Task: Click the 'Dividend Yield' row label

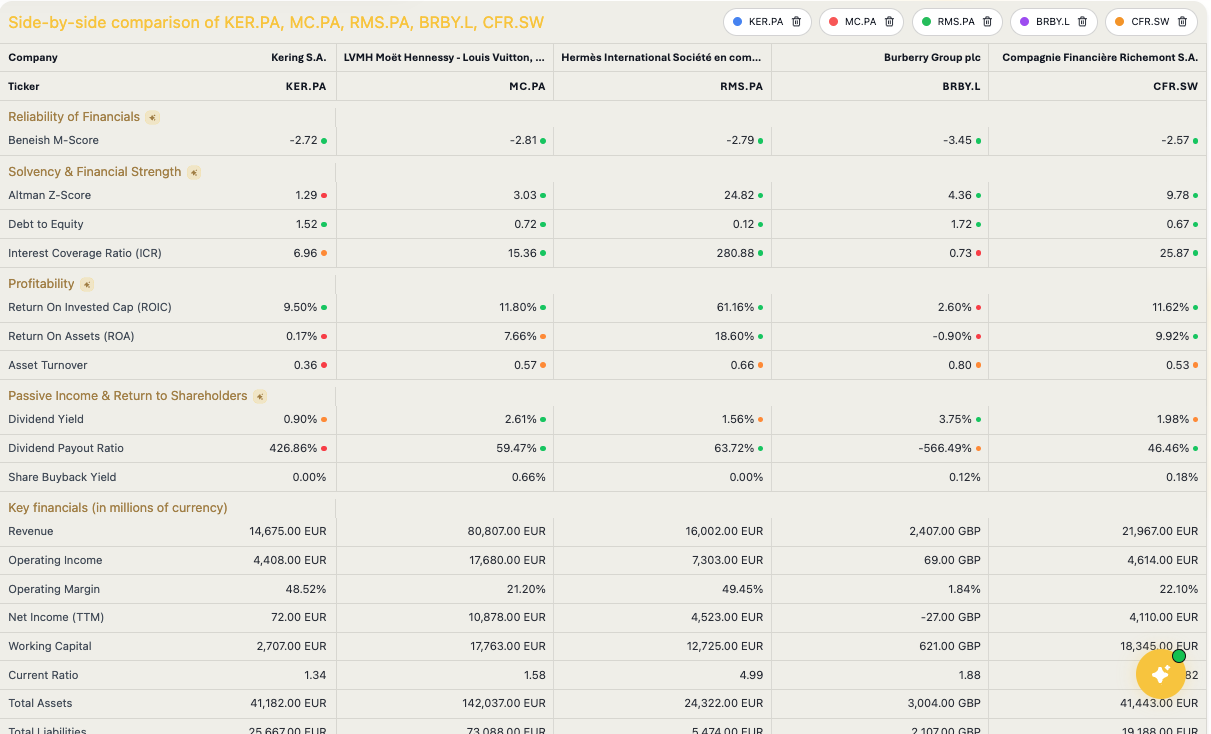Action: [46, 419]
